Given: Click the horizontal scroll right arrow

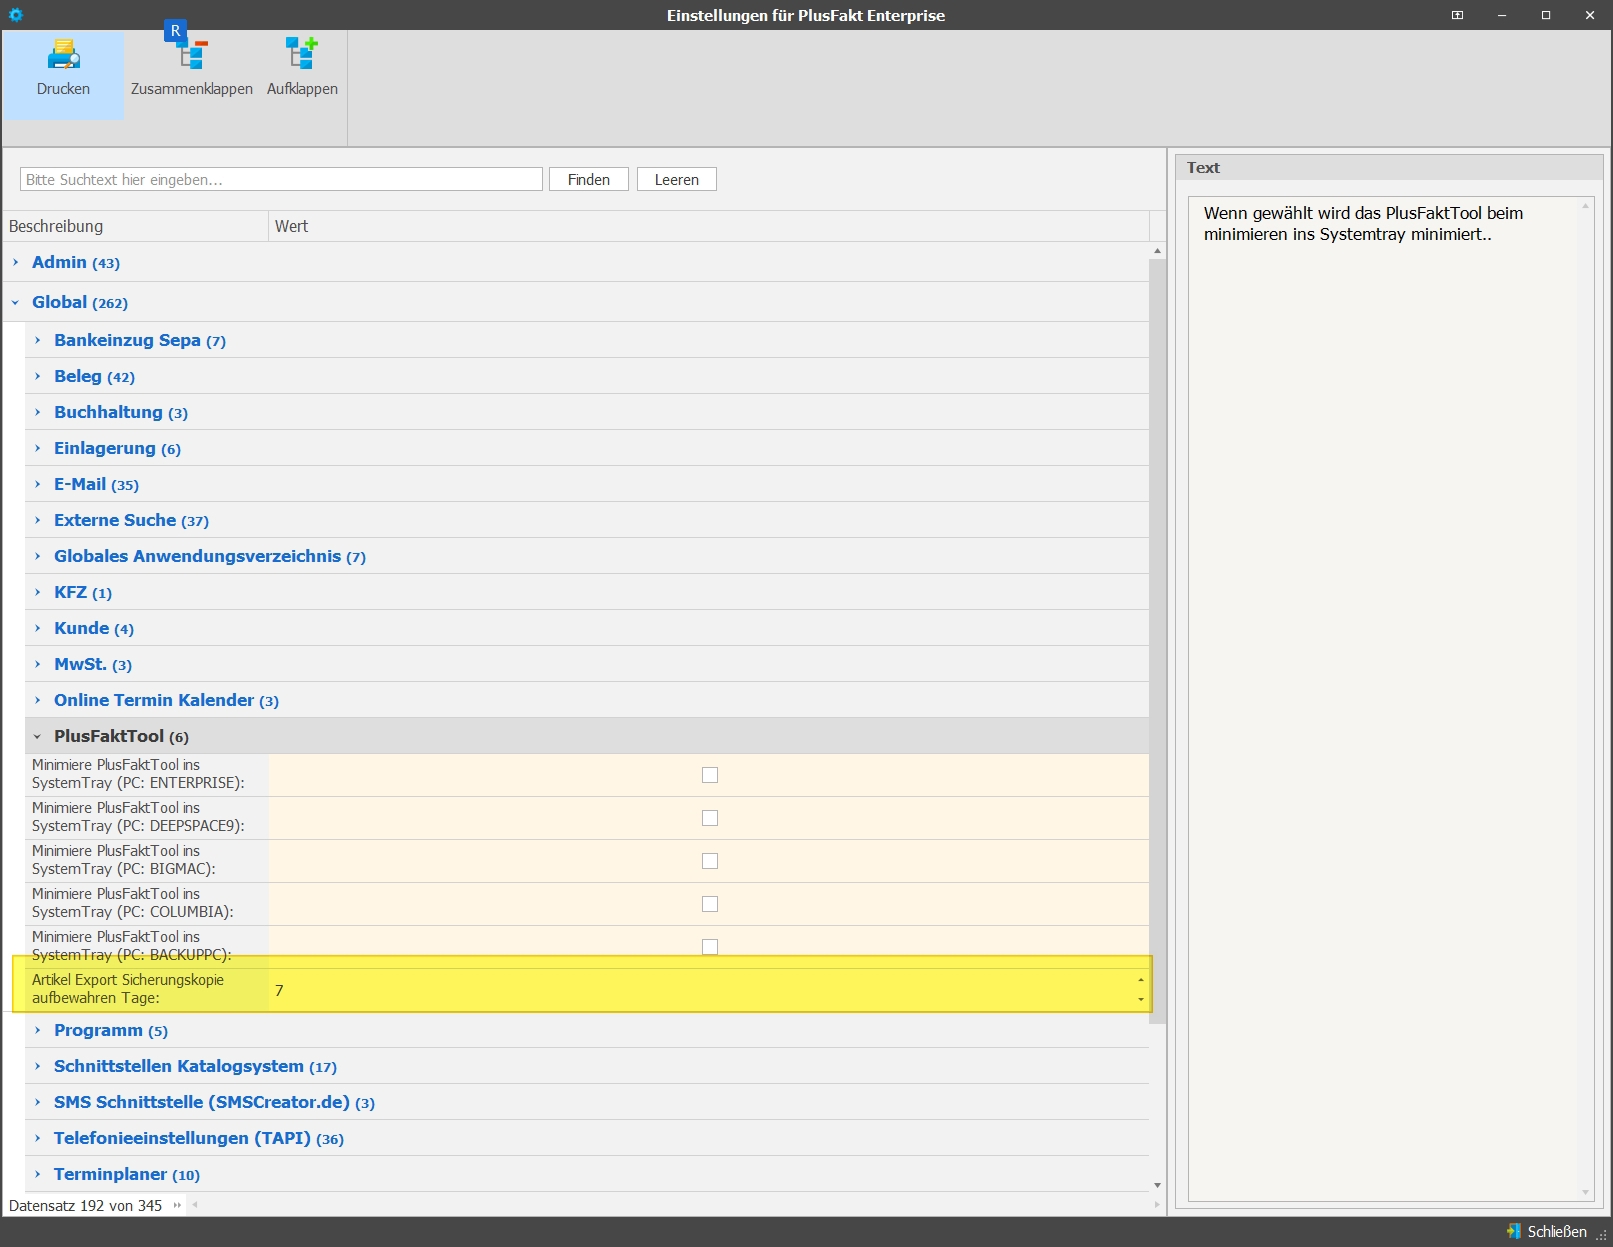Looking at the screenshot, I should click(1157, 1205).
